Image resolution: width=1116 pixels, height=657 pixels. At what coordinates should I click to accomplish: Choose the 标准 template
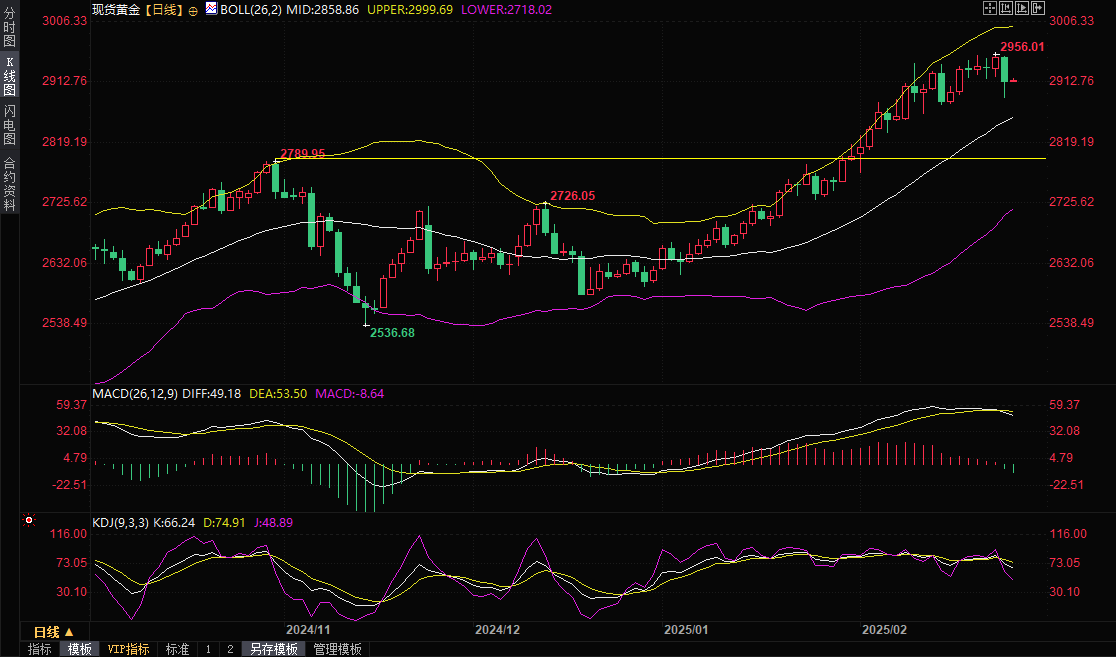click(x=177, y=649)
